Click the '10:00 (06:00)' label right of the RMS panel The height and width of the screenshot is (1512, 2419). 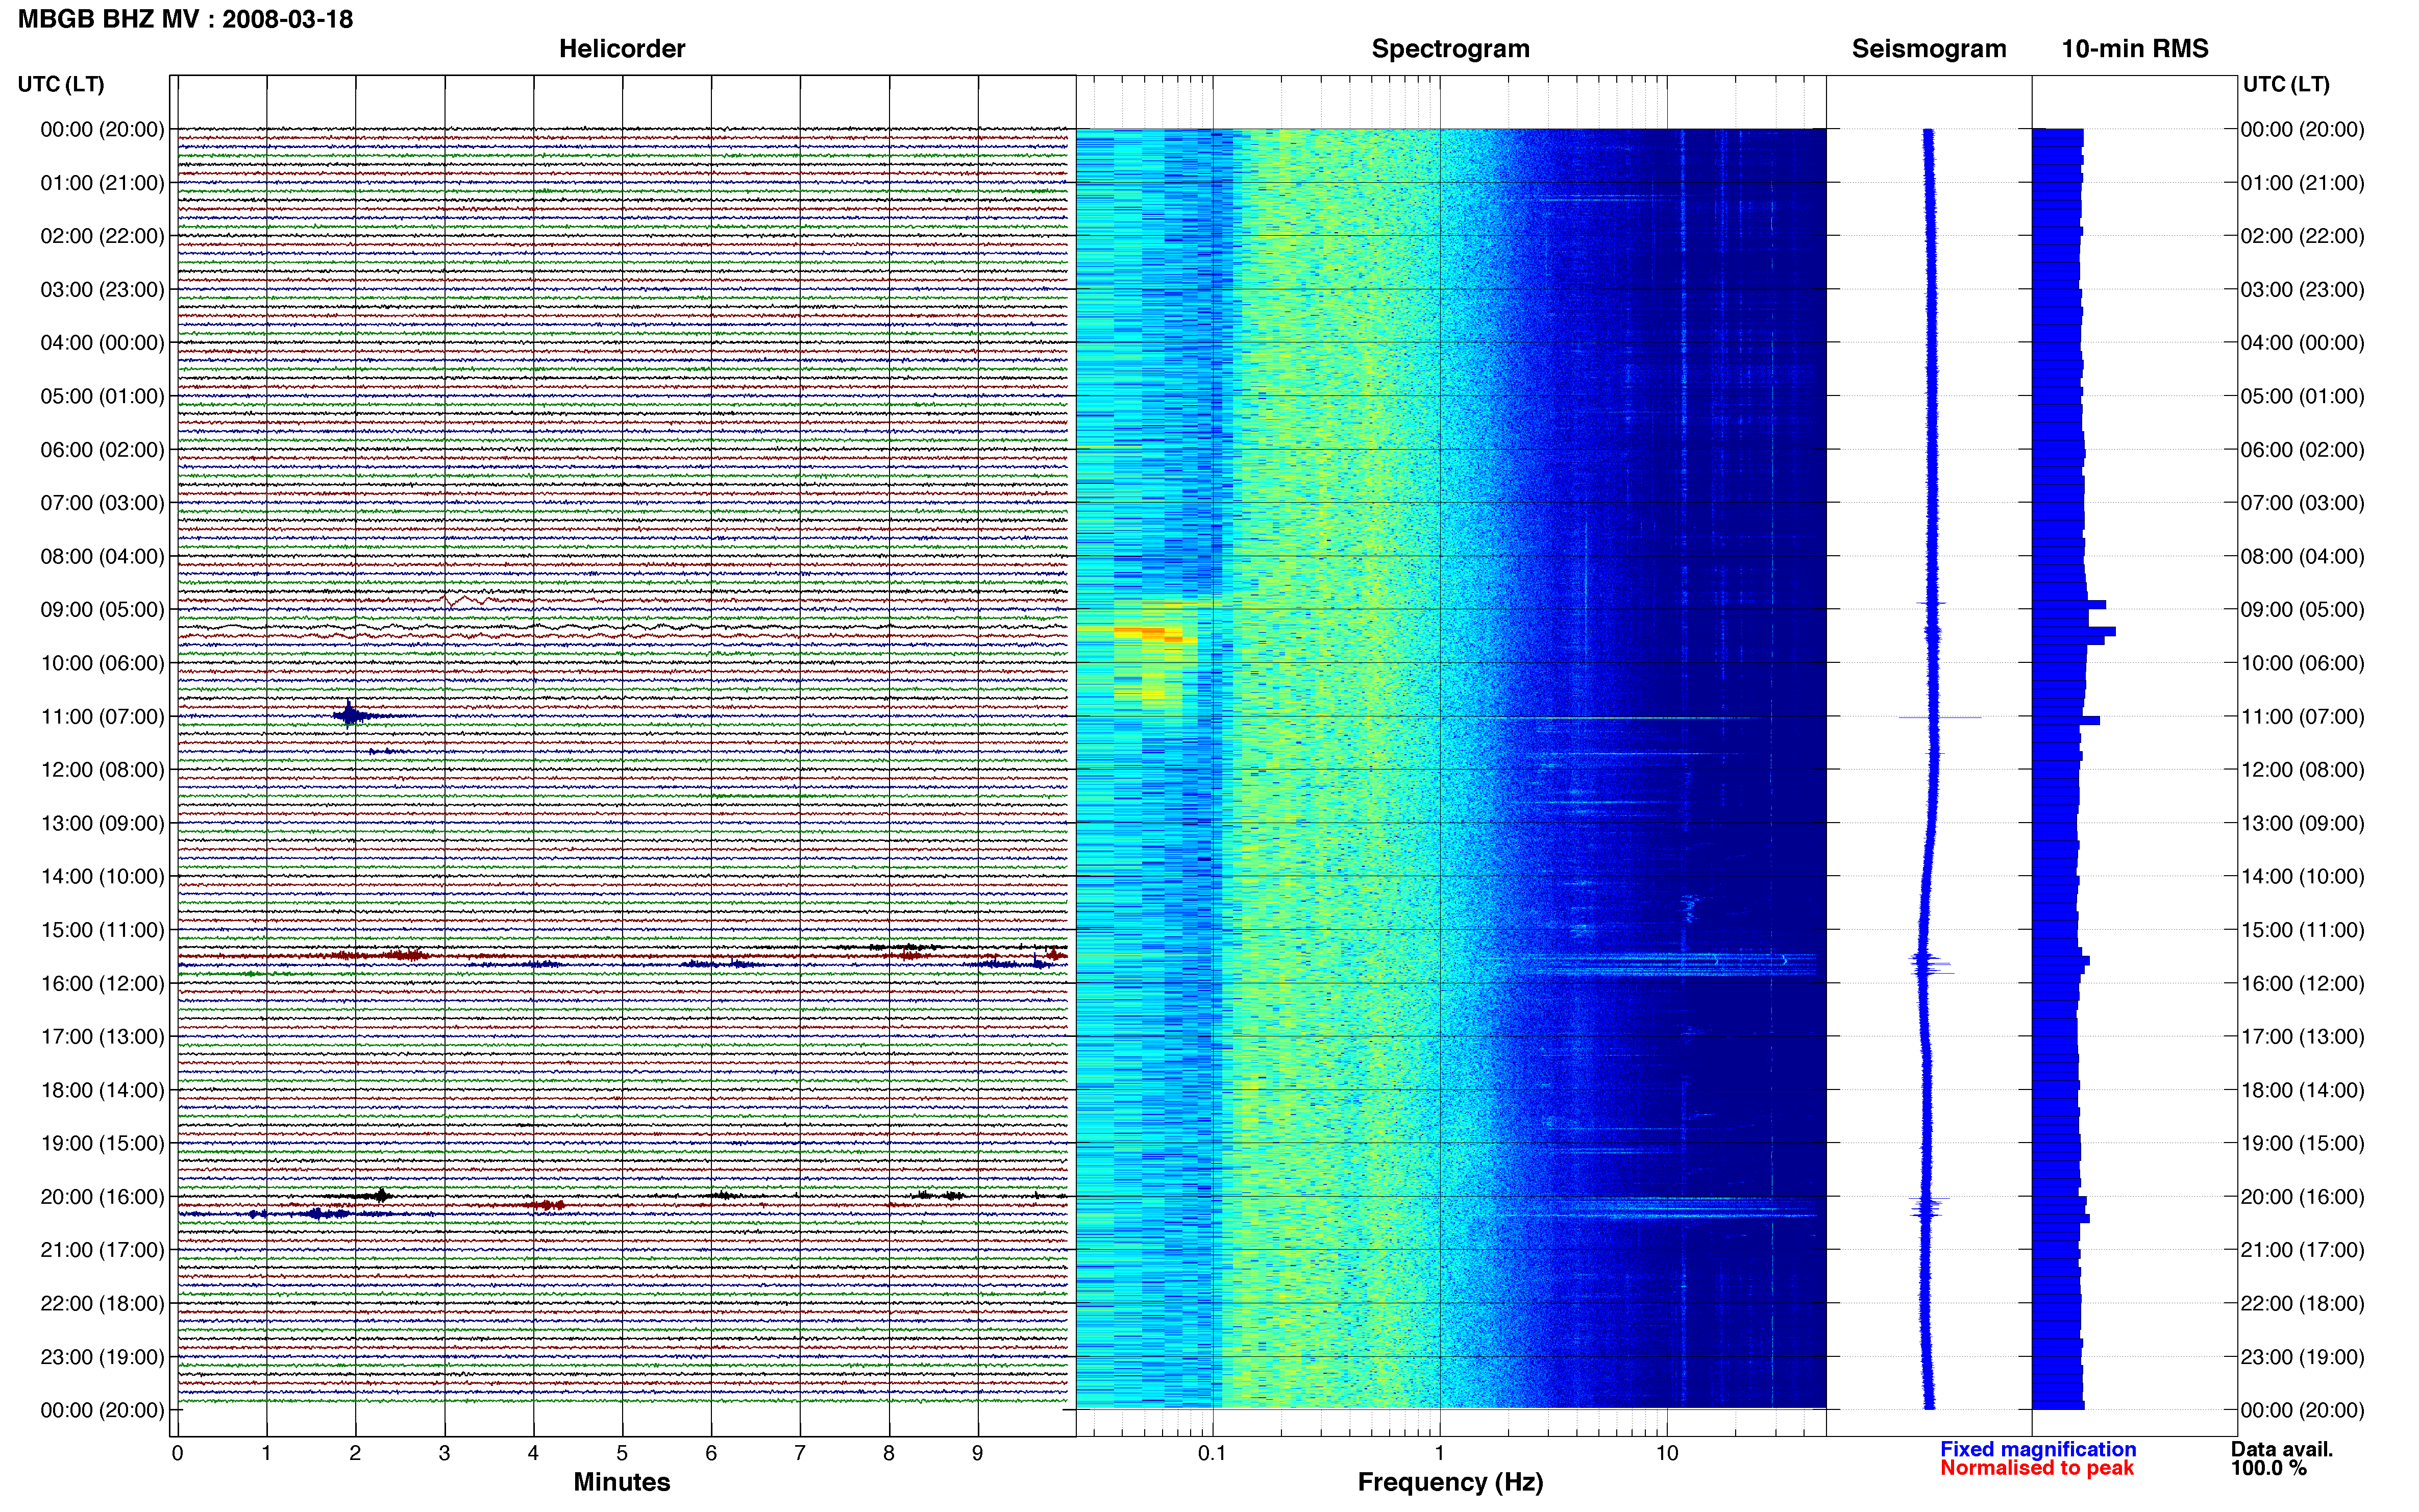(2302, 663)
